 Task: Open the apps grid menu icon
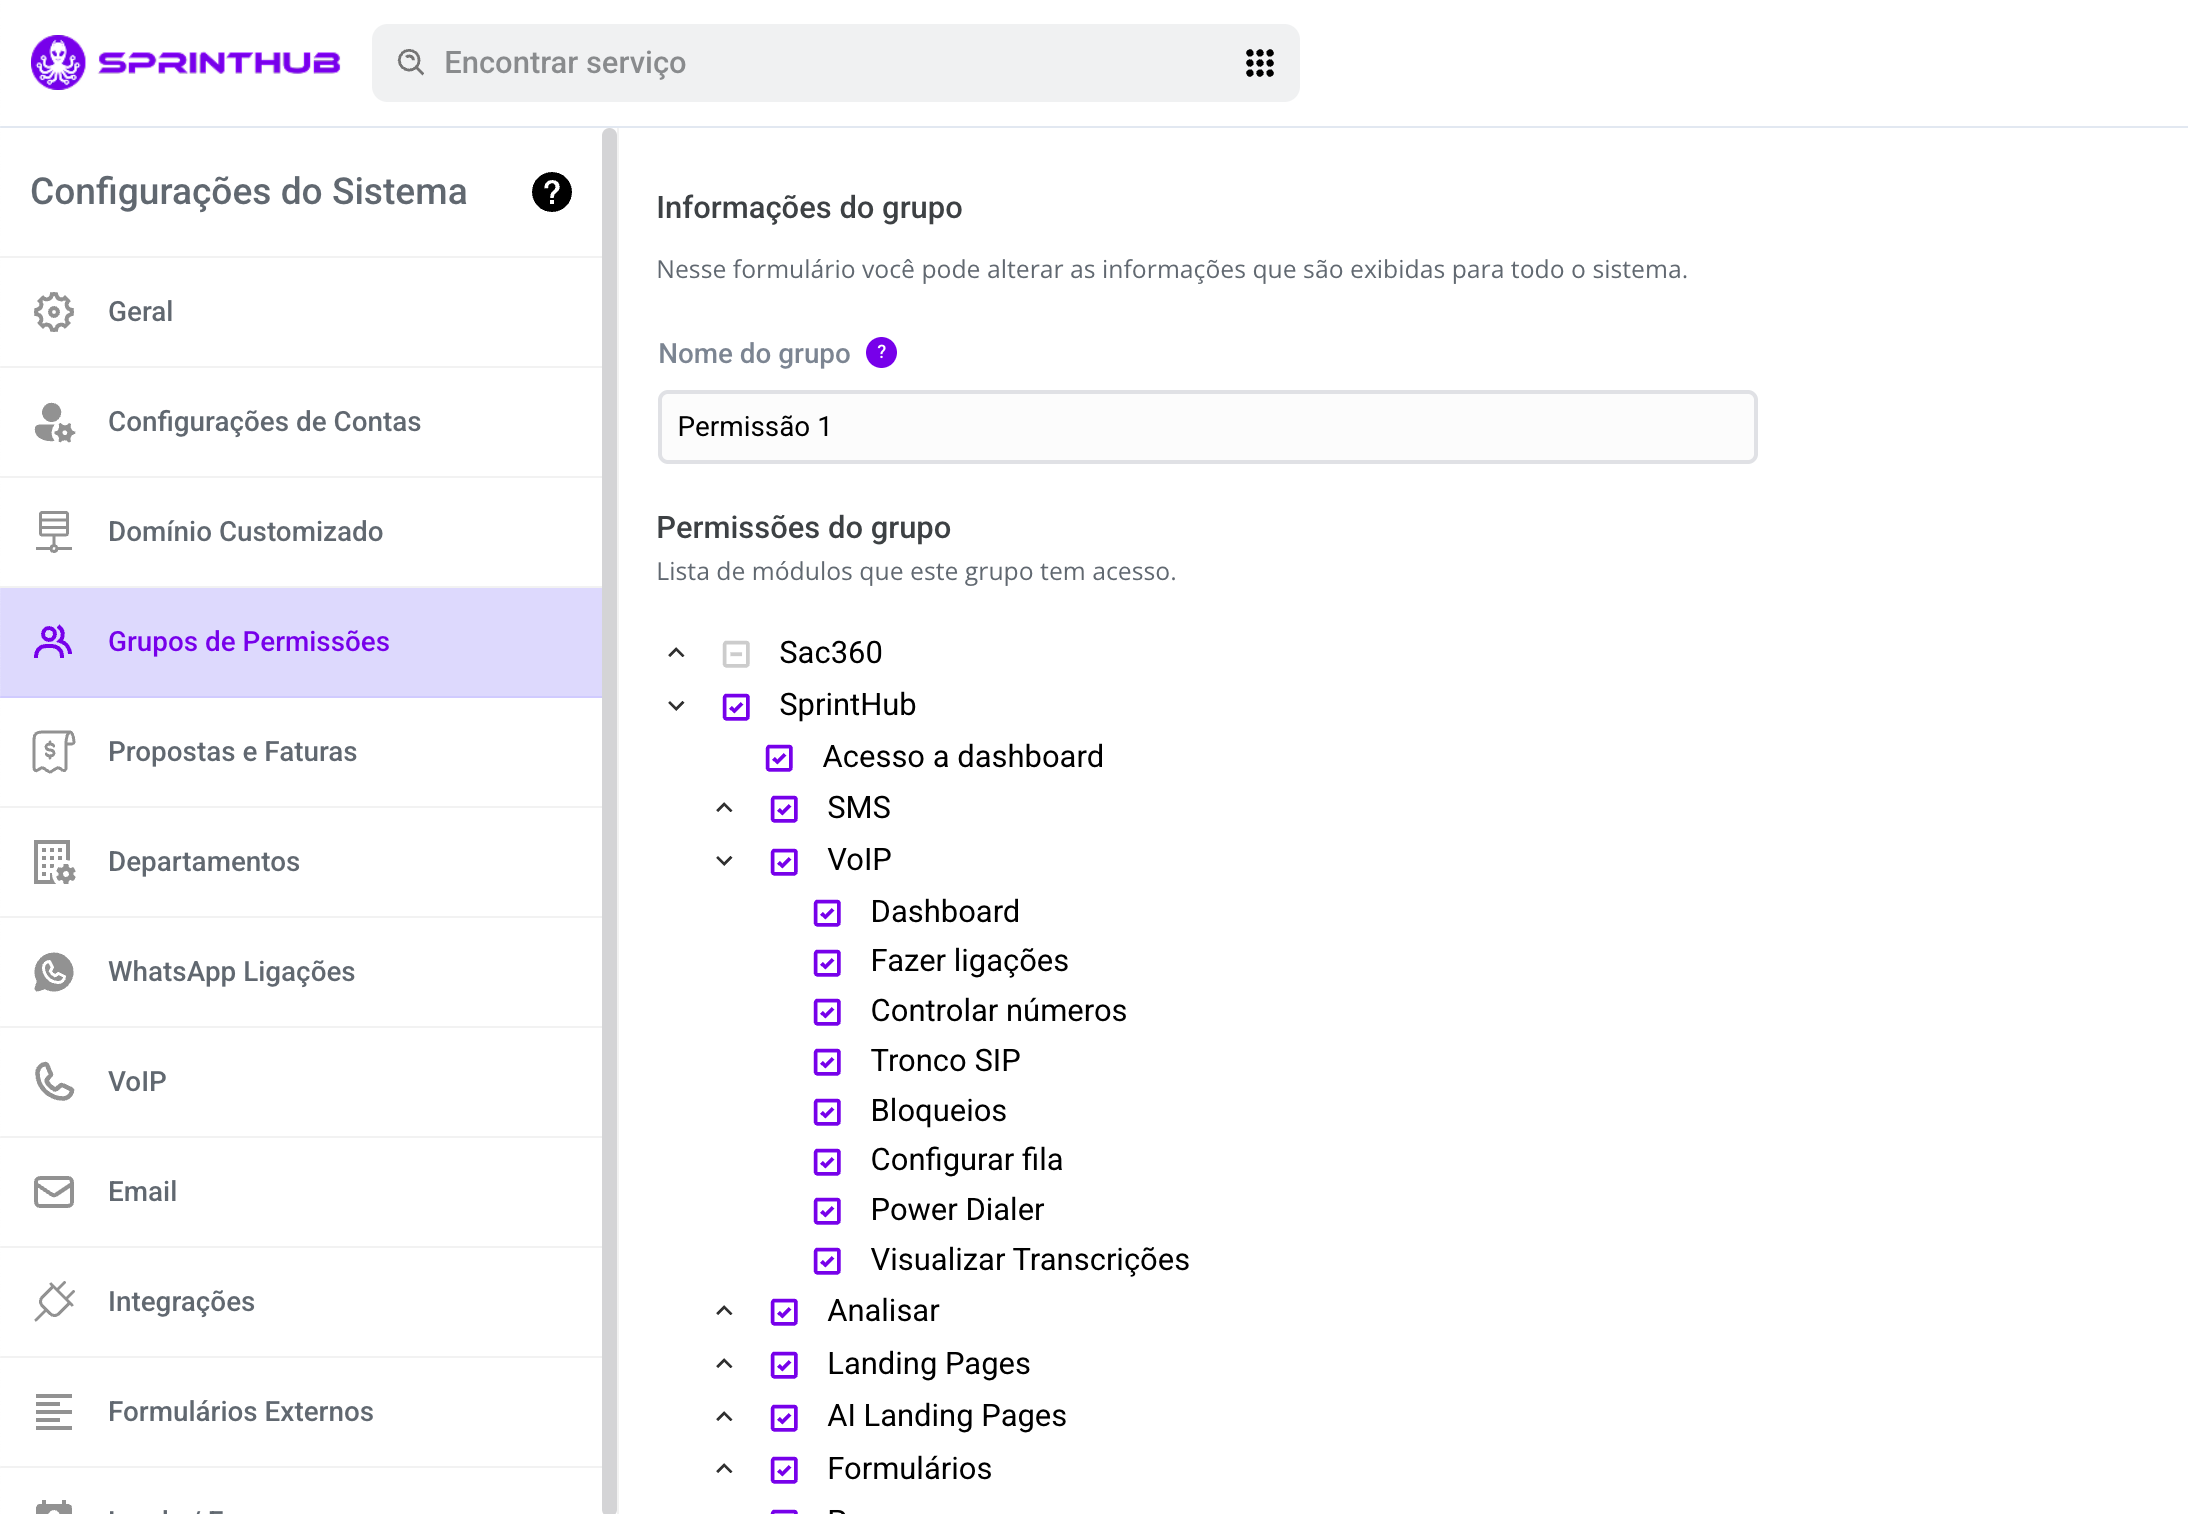[1259, 63]
